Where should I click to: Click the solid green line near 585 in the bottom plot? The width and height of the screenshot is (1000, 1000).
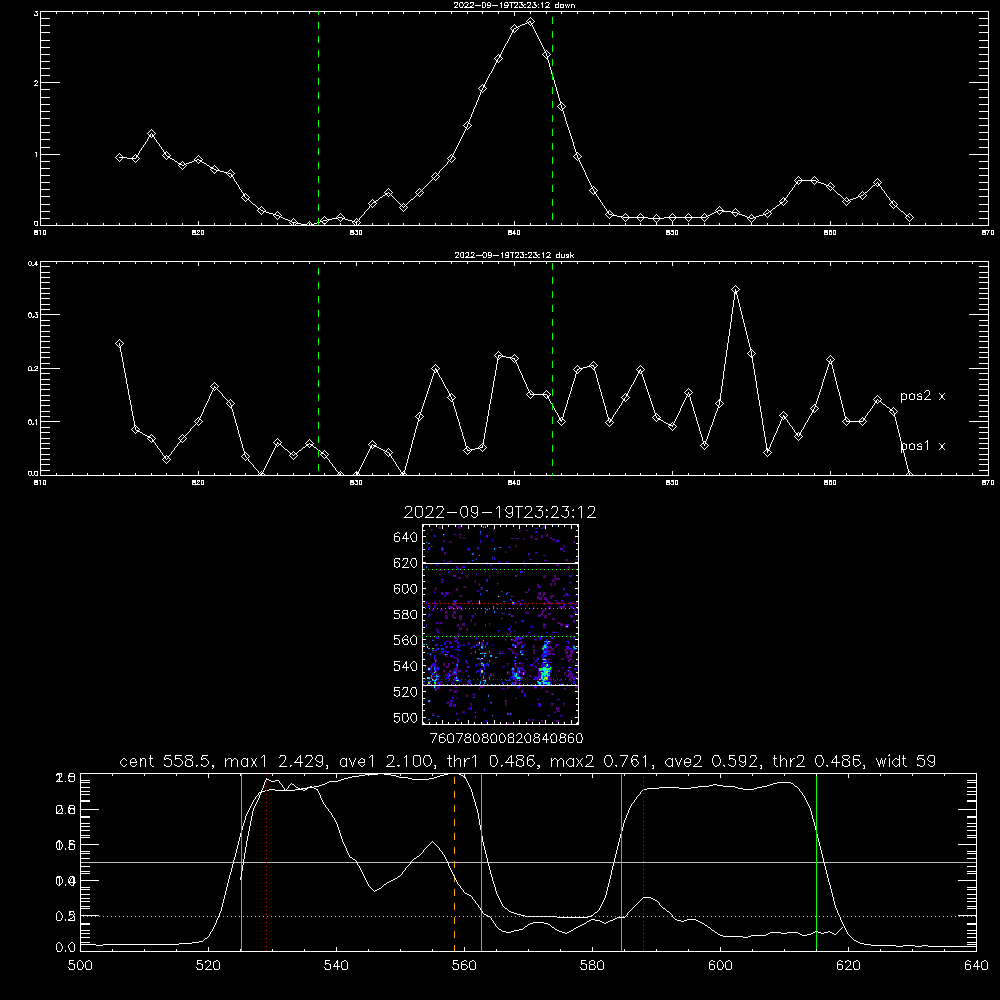(621, 862)
